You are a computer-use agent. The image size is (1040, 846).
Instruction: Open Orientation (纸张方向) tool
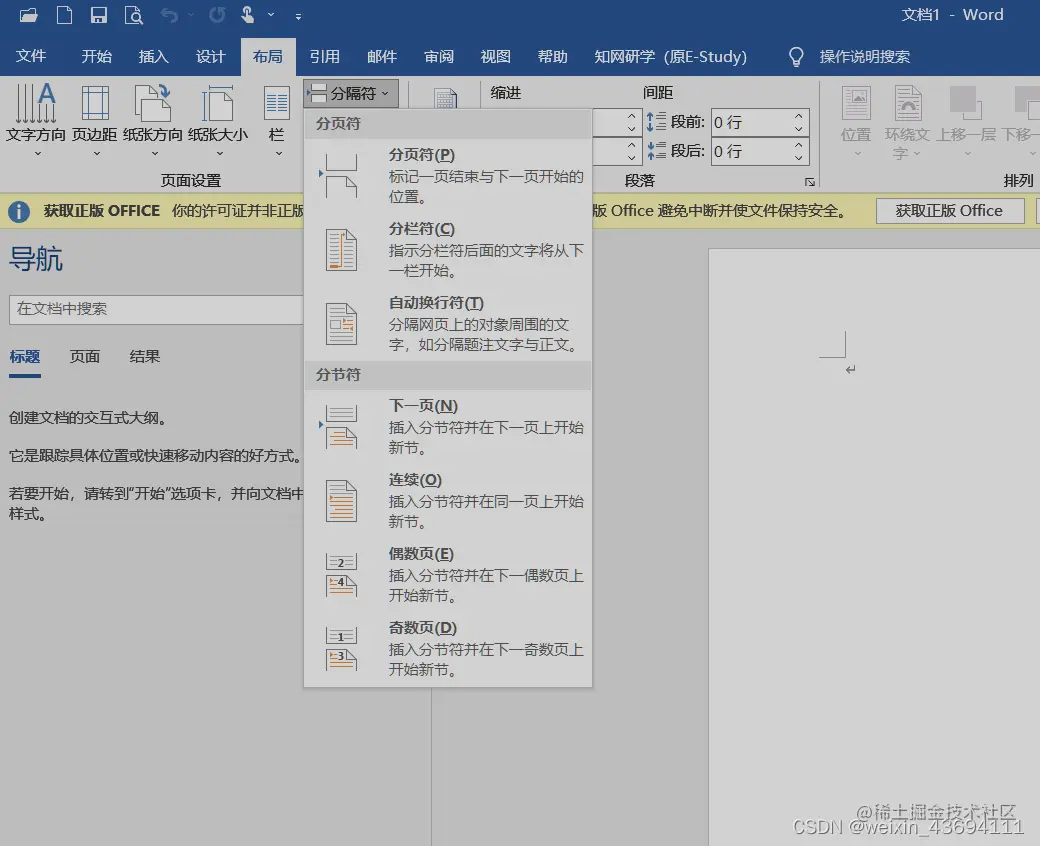(x=153, y=119)
